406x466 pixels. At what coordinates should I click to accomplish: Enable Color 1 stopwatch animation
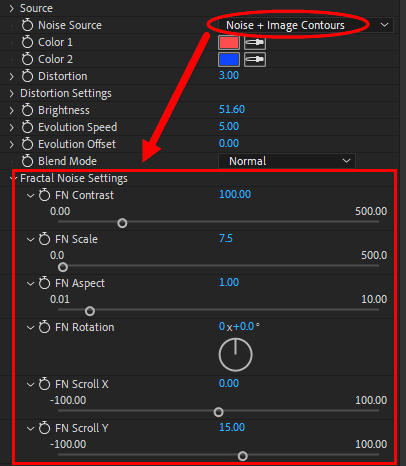[27, 42]
